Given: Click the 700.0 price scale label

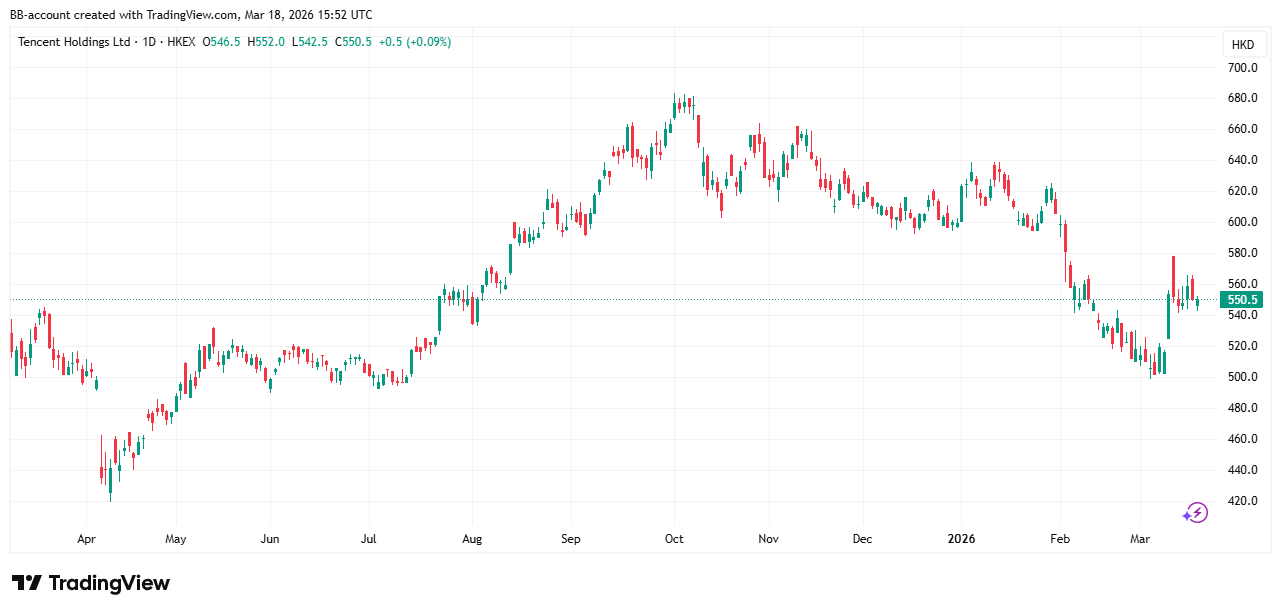Looking at the screenshot, I should click(x=1242, y=68).
